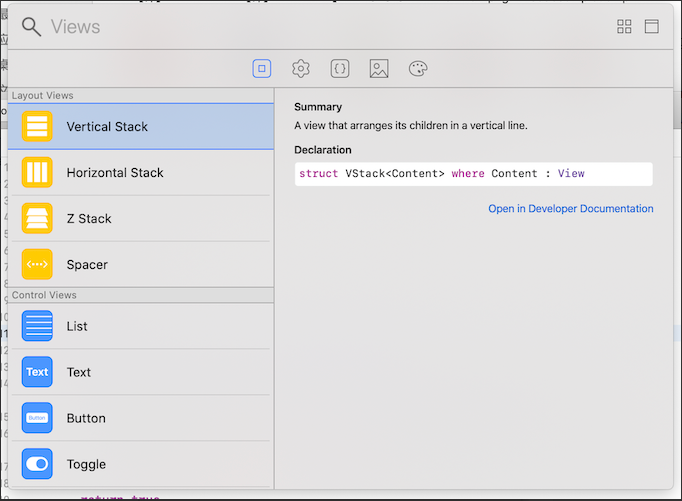Choose the Horizontal Stack icon
The height and width of the screenshot is (501, 682).
pyautogui.click(x=37, y=173)
